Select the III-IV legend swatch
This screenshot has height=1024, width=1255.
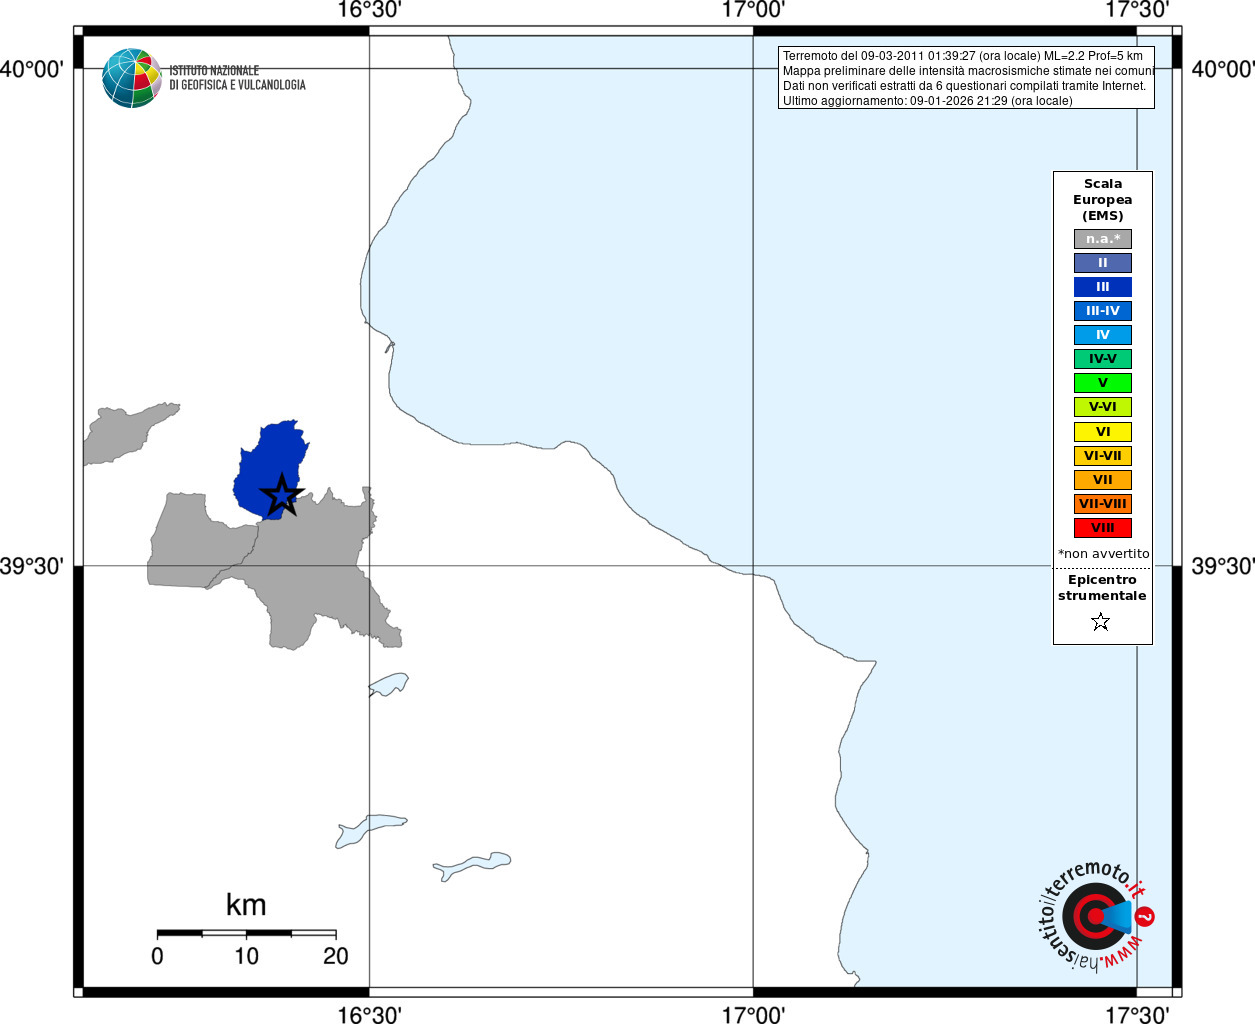(1103, 311)
